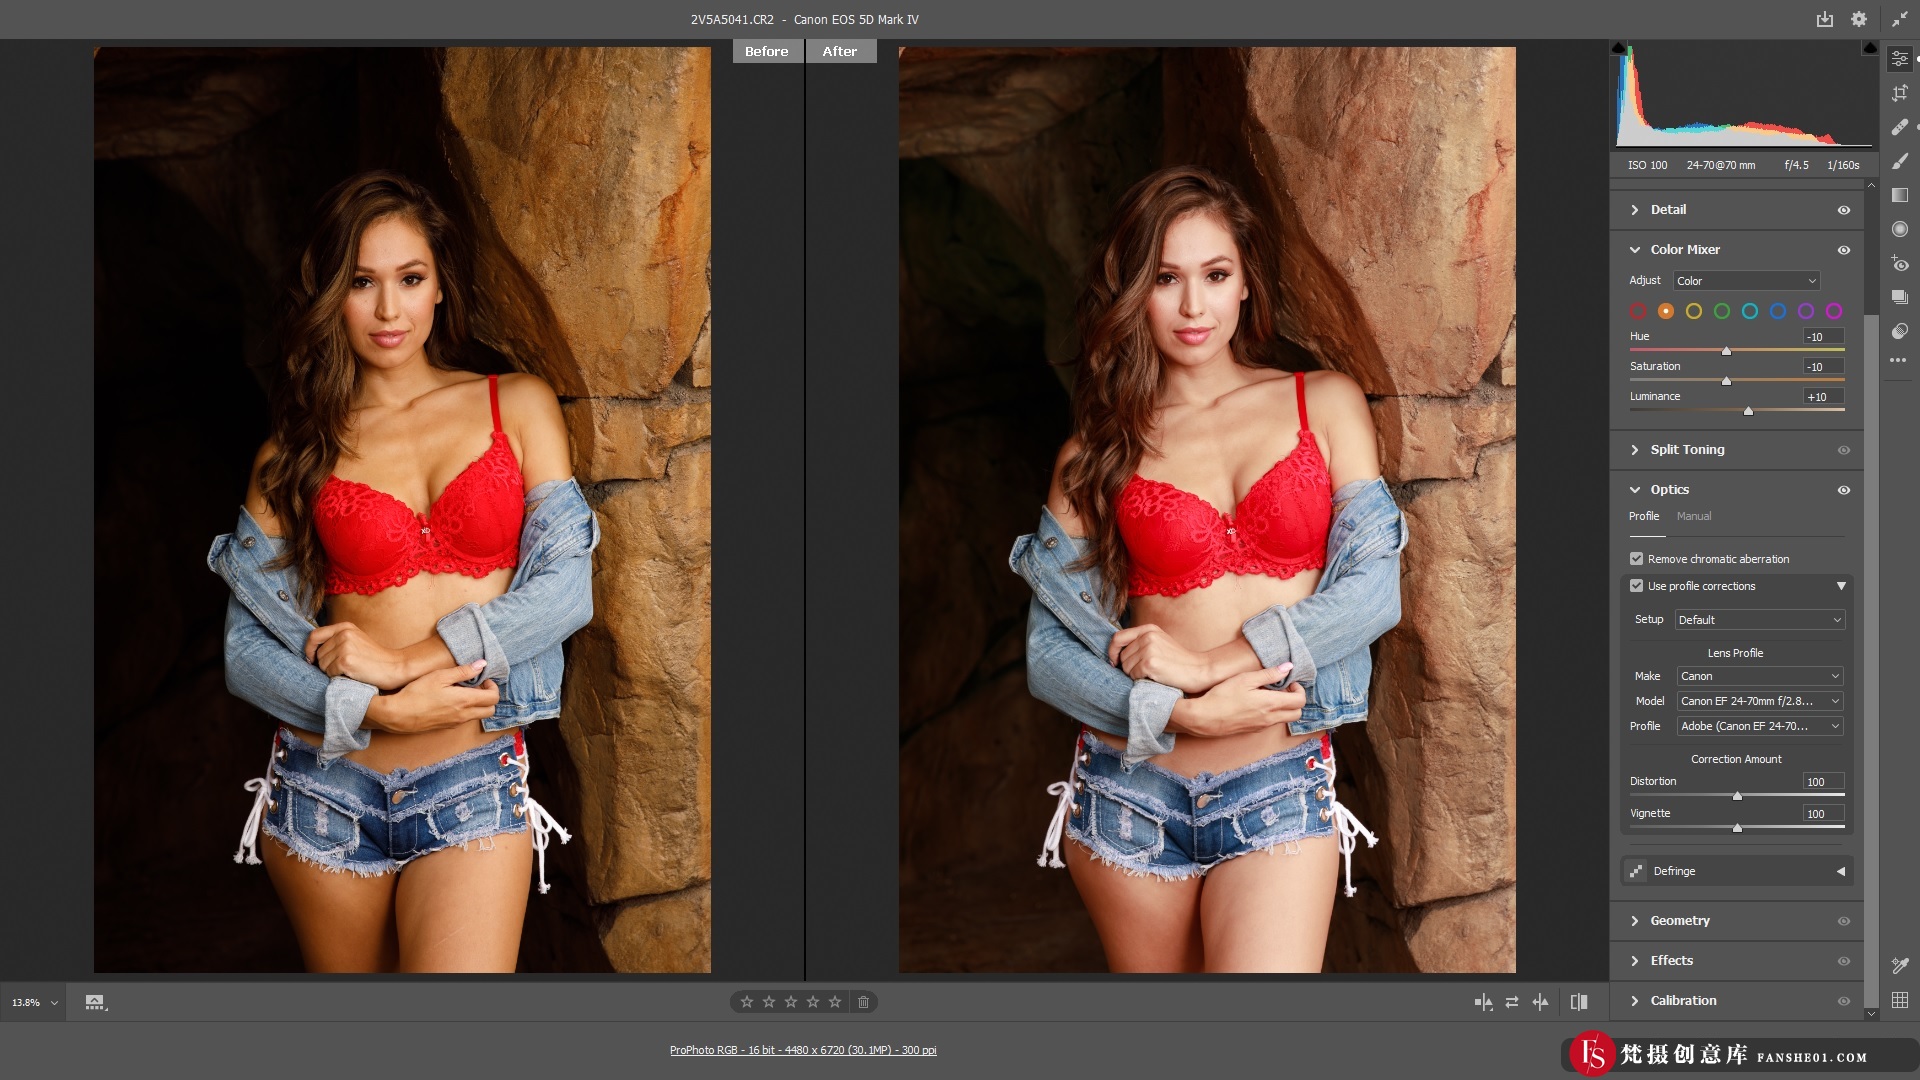Toggle Color Mixer panel eye icon
Image resolution: width=1920 pixels, height=1080 pixels.
tap(1845, 249)
